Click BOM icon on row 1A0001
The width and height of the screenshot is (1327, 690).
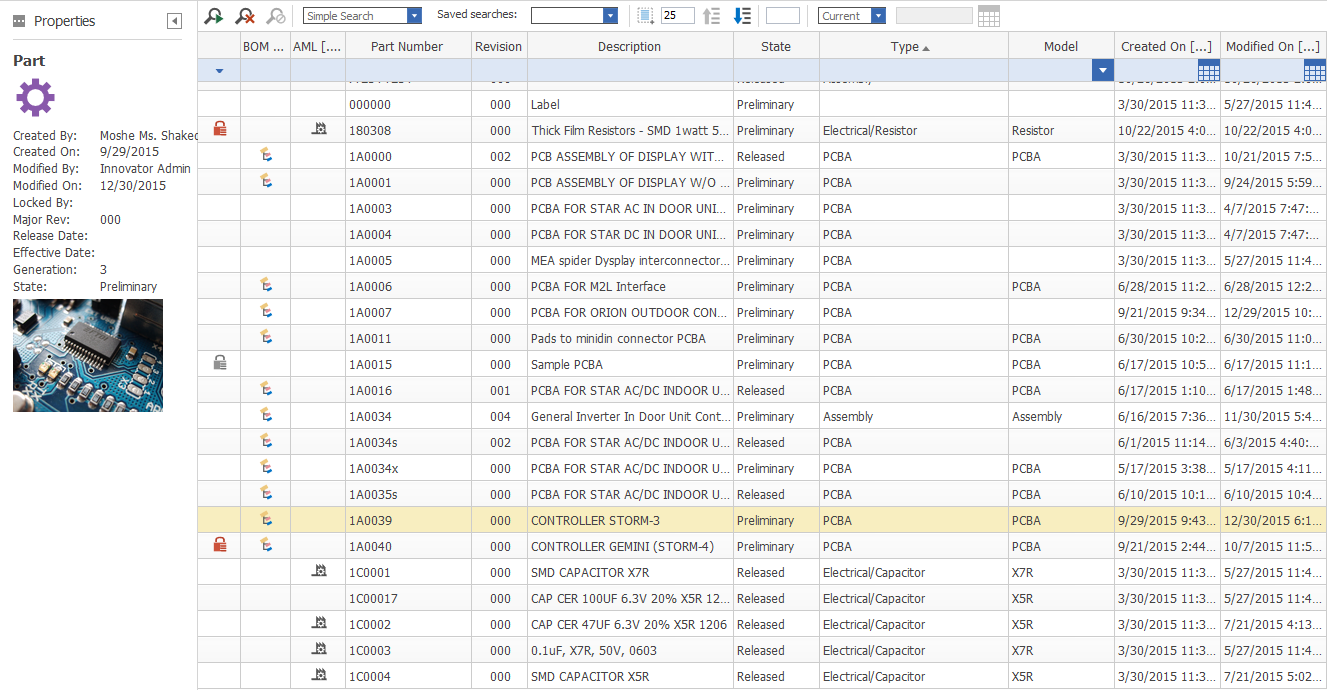(x=266, y=181)
